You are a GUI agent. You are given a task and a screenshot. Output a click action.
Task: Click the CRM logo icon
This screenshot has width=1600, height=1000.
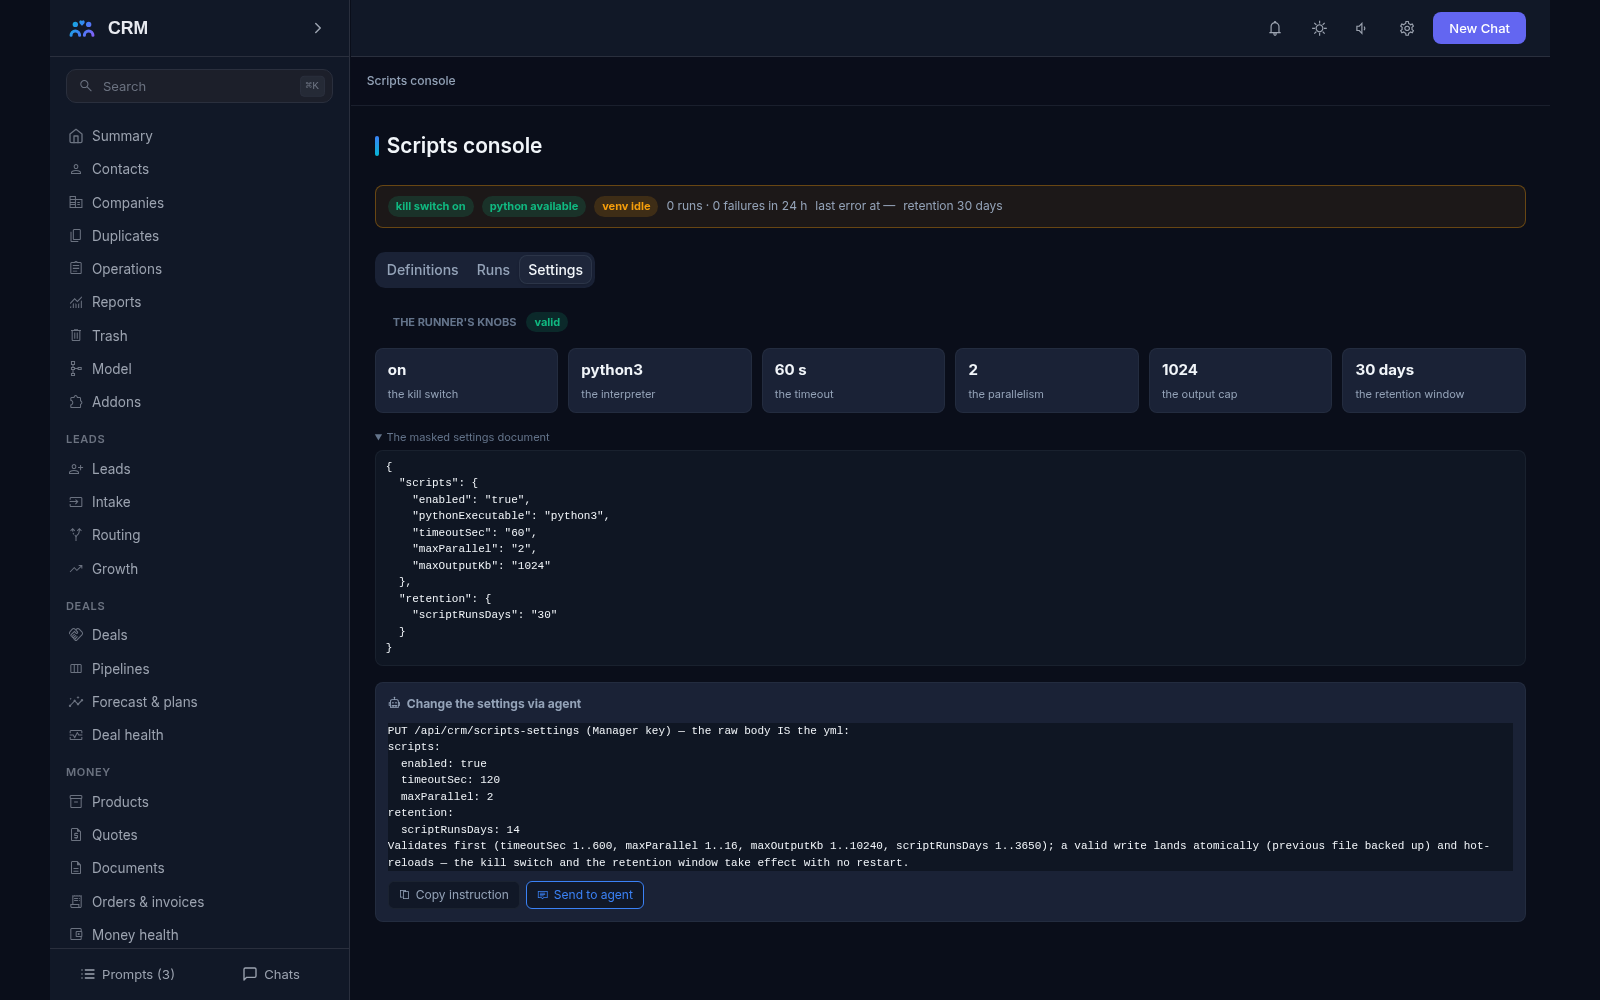82,28
